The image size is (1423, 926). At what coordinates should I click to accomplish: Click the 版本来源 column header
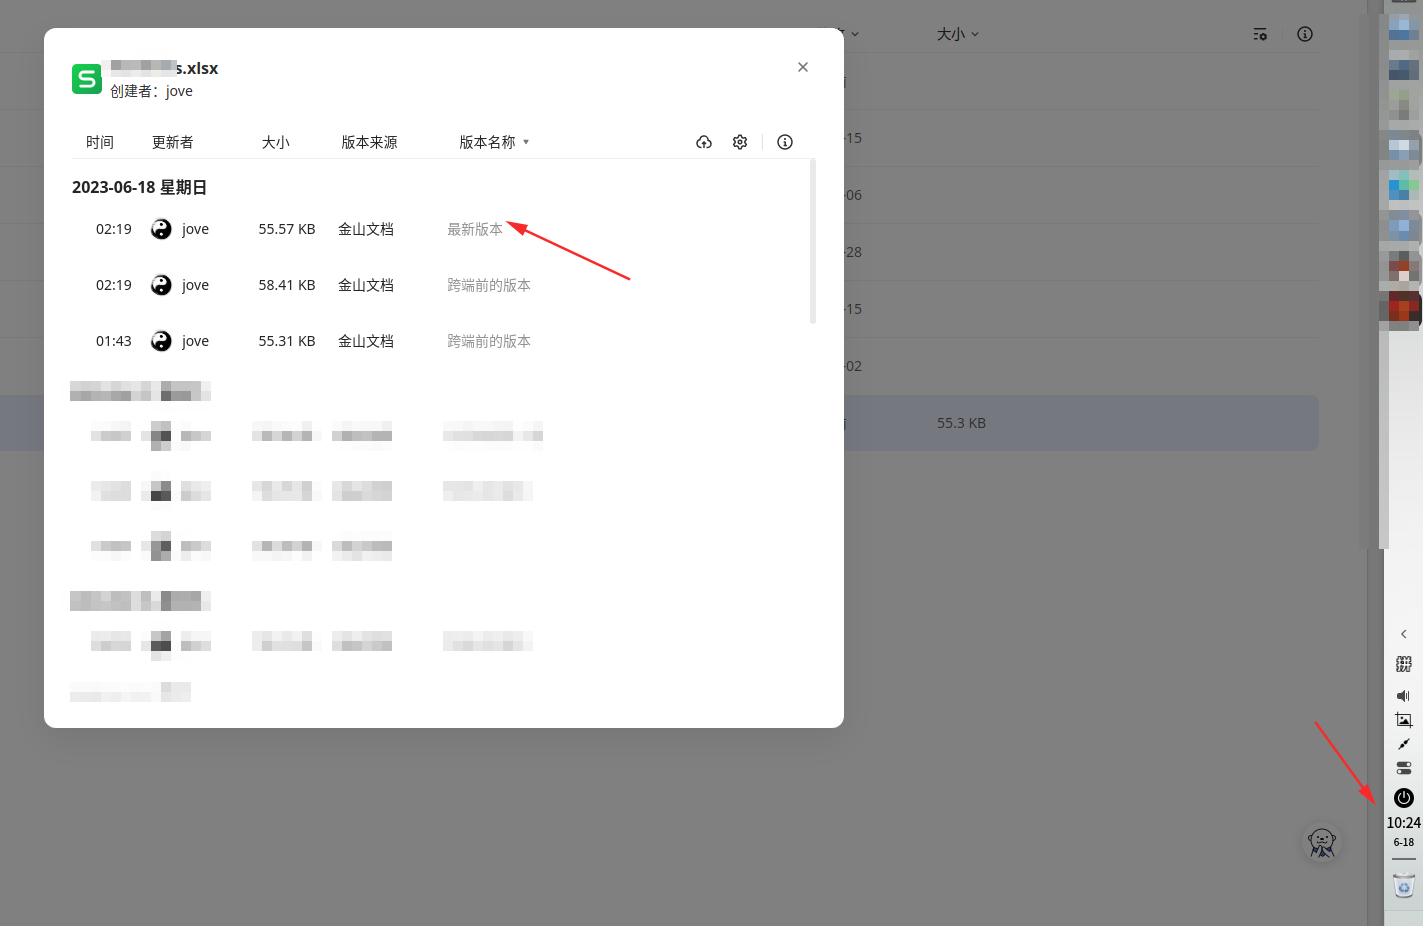[x=370, y=142]
